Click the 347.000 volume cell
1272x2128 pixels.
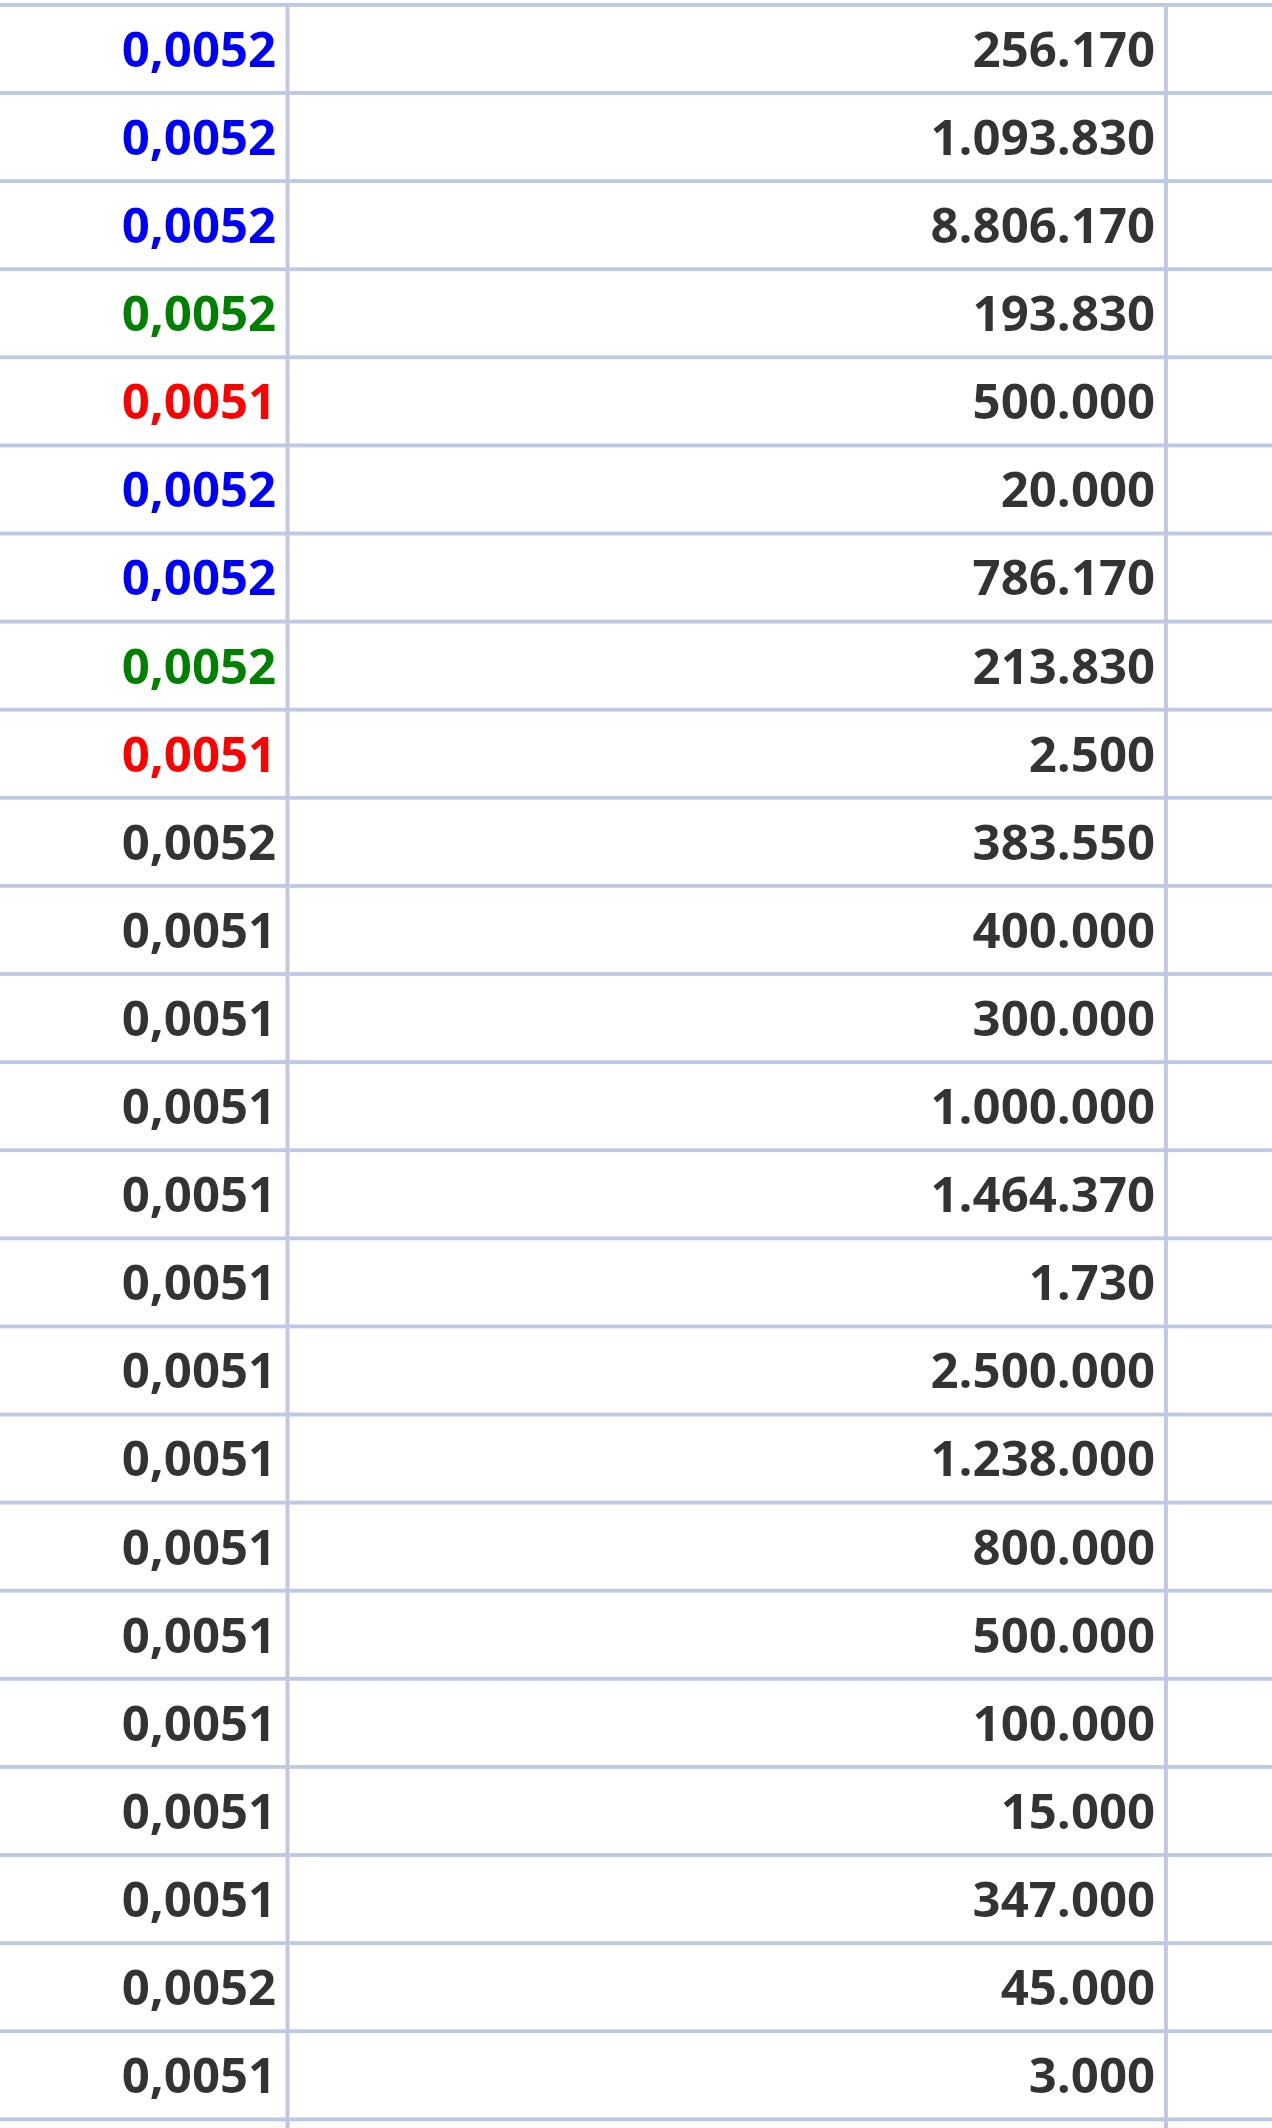[x=1063, y=1900]
